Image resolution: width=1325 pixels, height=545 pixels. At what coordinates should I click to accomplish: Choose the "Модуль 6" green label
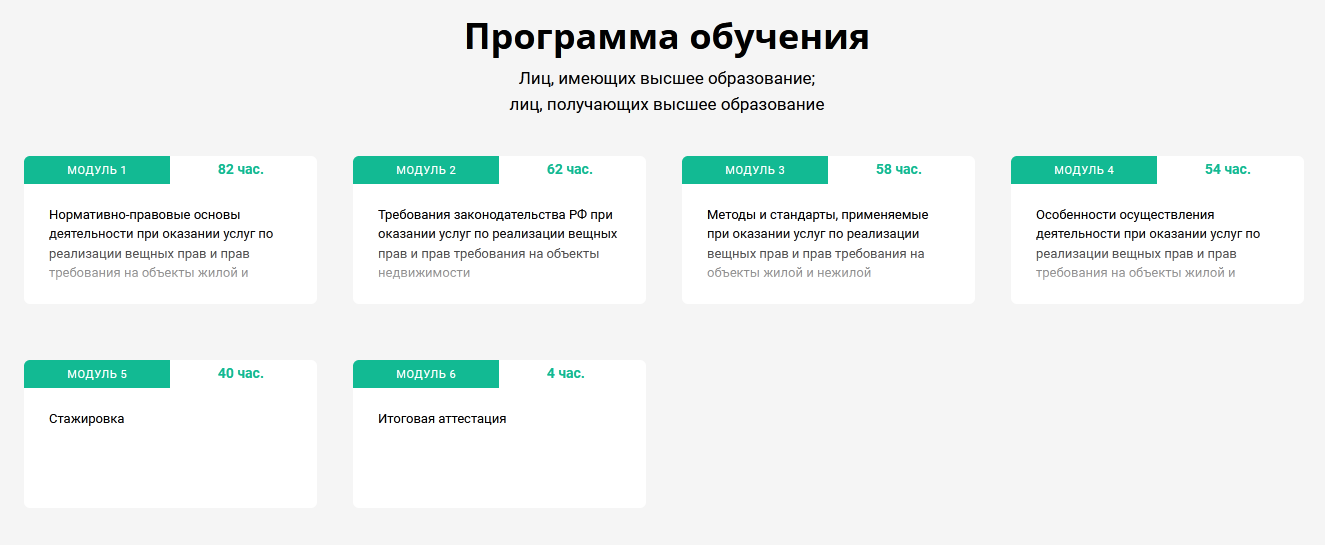point(426,374)
